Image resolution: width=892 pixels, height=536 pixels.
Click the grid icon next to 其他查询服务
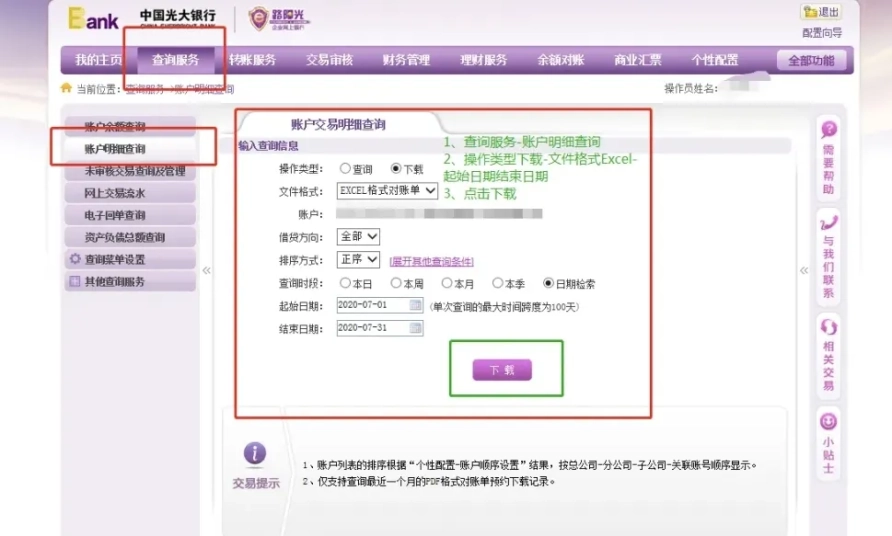tap(75, 281)
